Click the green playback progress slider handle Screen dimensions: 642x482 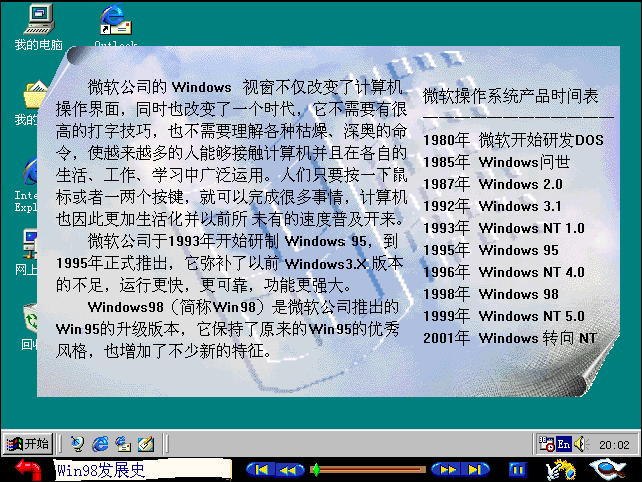316,470
